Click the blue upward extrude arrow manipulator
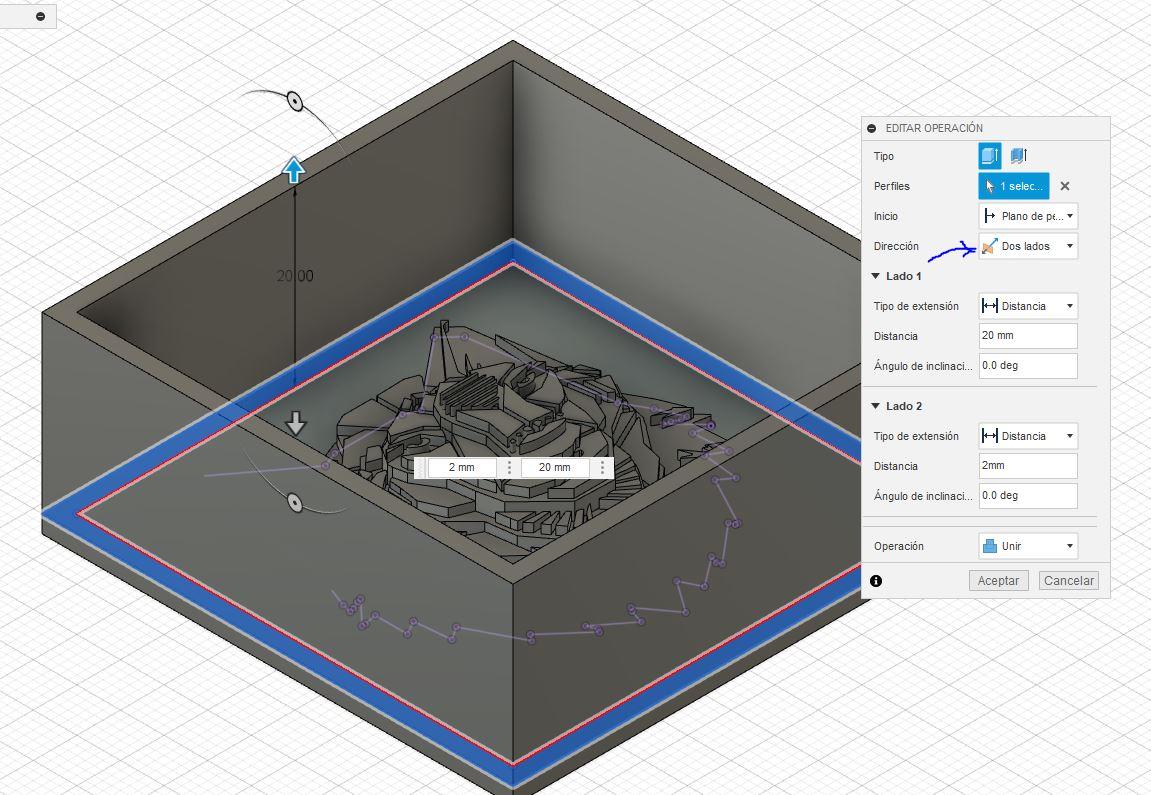The height and width of the screenshot is (795, 1151). pos(294,170)
